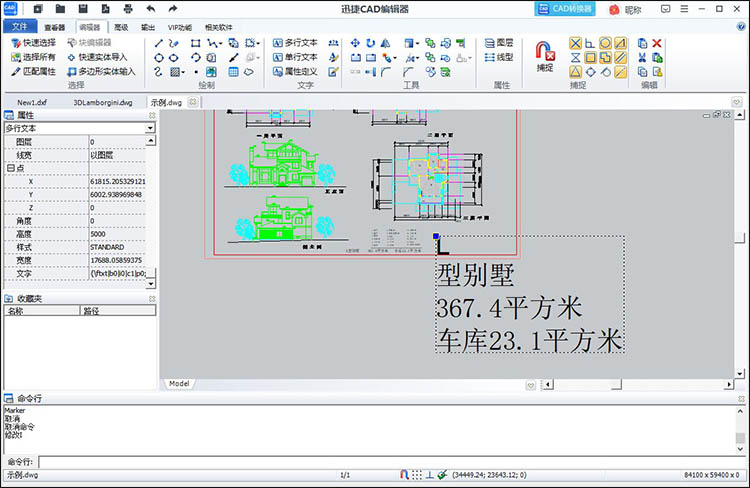Screen dimensions: 750x488
Task: Insert a table with the Table icon
Action: coord(233,72)
